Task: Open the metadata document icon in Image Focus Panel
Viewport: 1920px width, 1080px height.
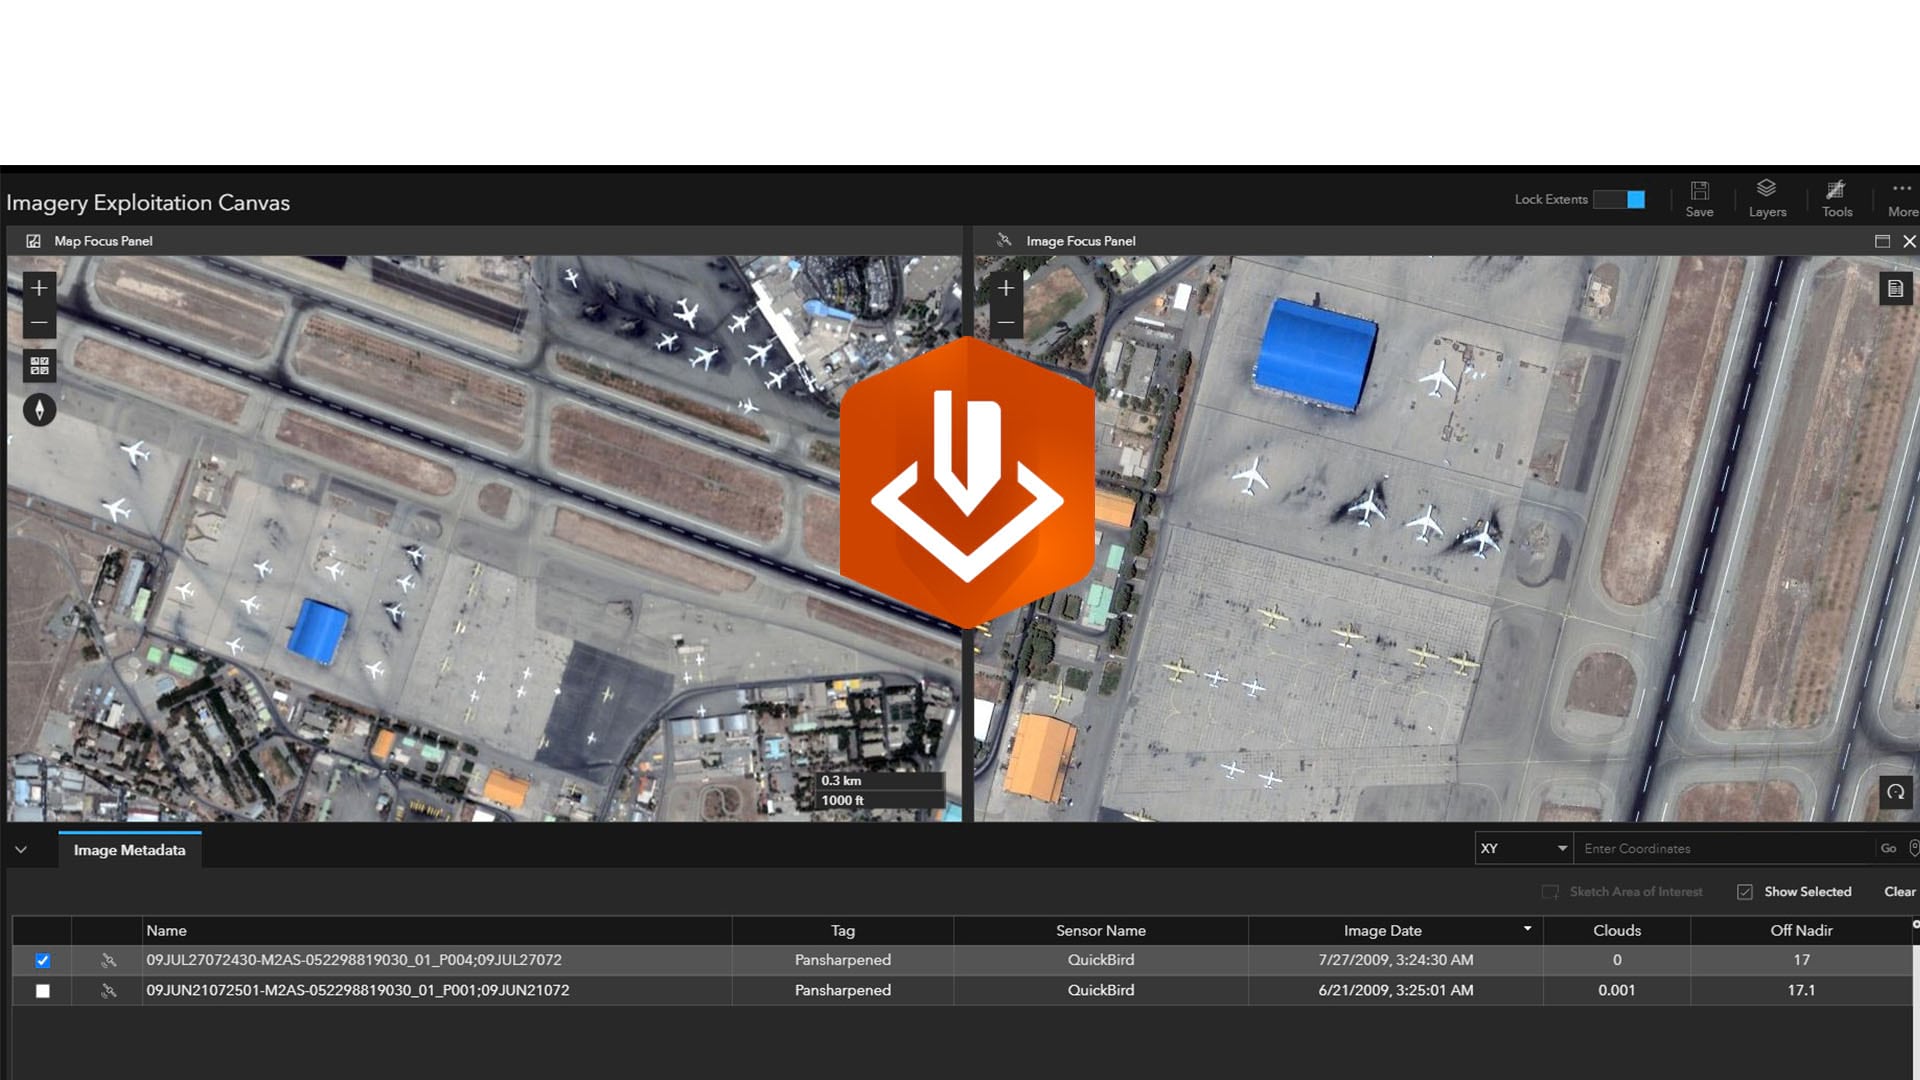Action: pos(1896,288)
